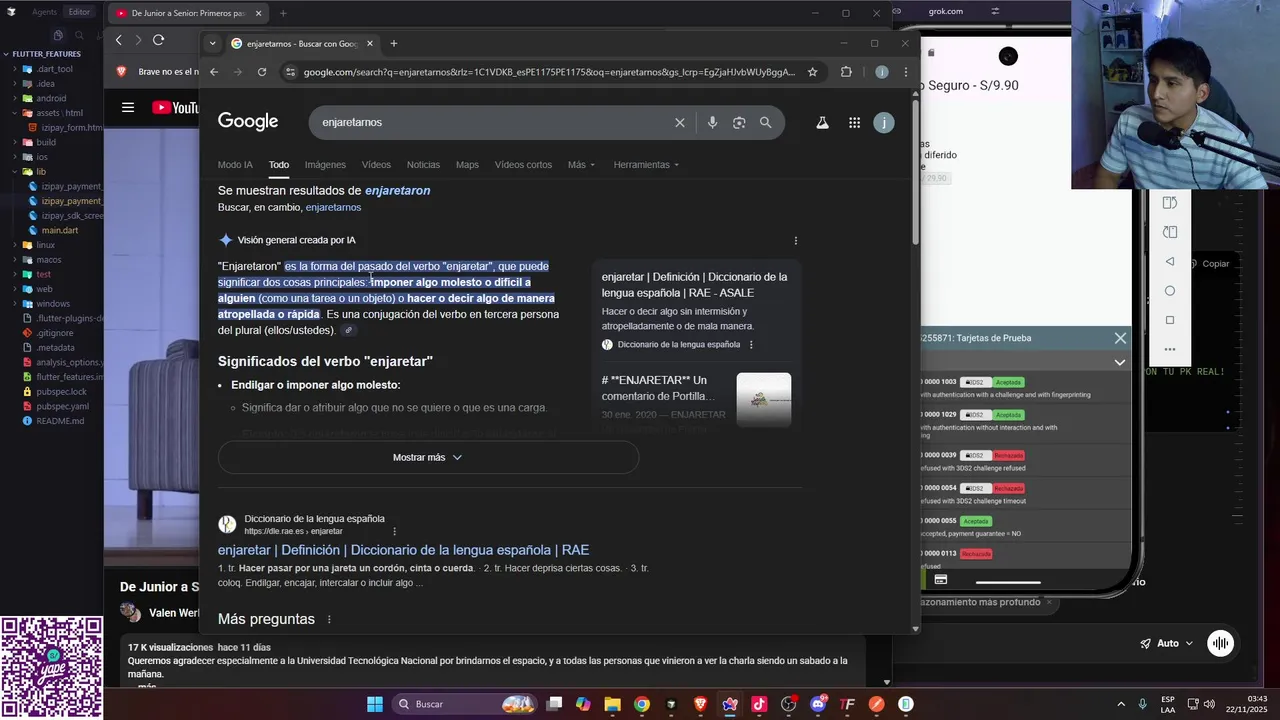Open a new Chrome tab
Image resolution: width=1280 pixels, height=720 pixels.
click(x=394, y=43)
